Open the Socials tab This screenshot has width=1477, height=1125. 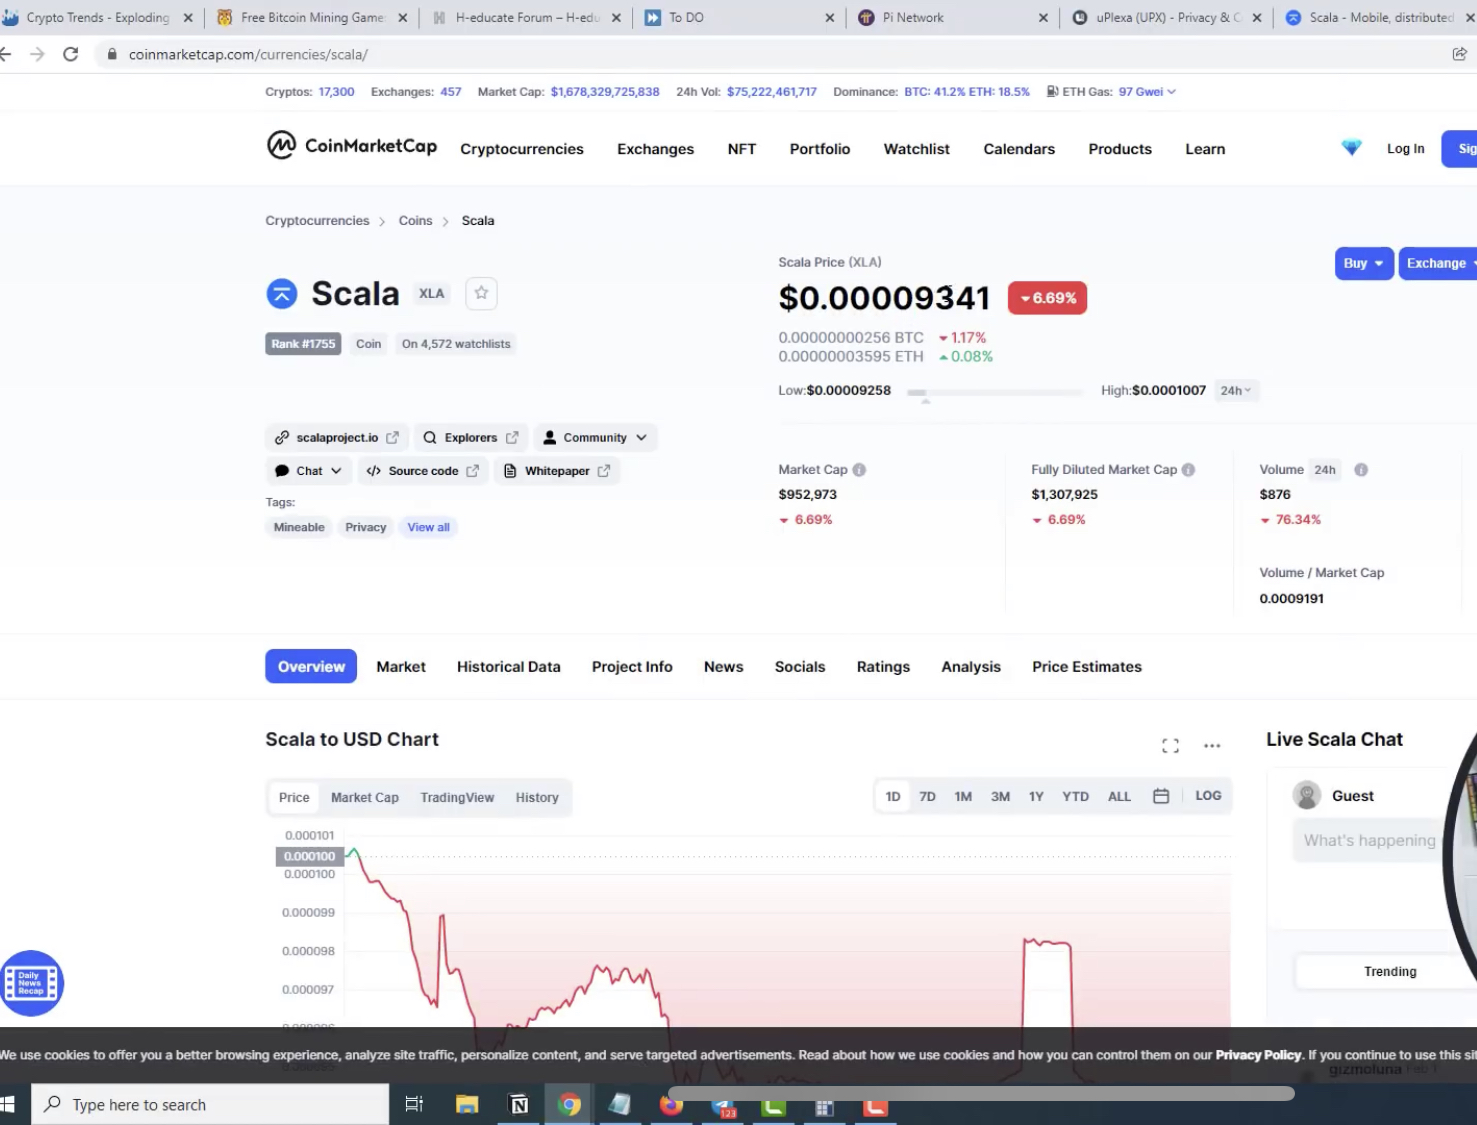click(x=800, y=667)
